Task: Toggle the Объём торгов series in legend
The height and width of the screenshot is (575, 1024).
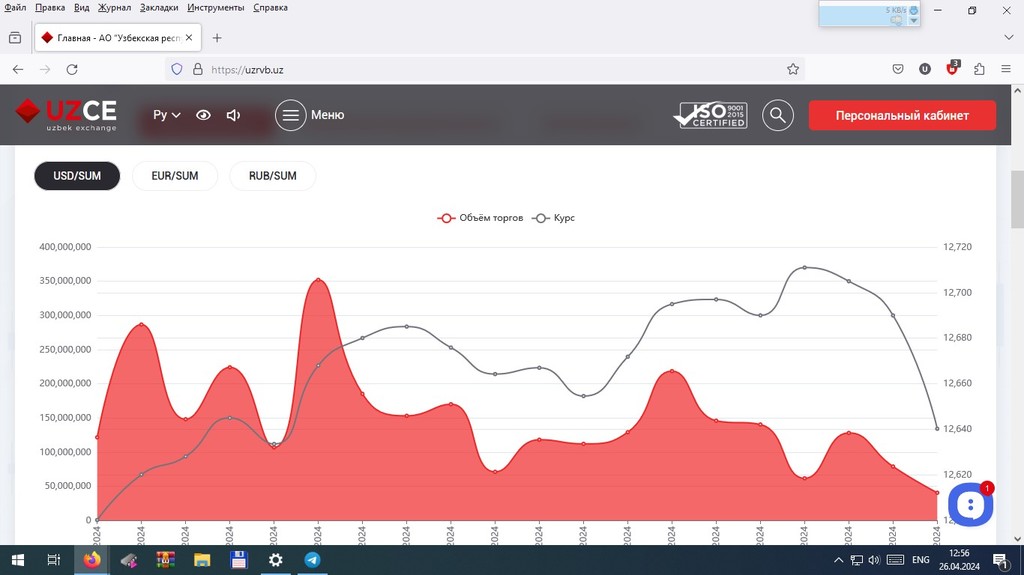Action: click(x=480, y=218)
